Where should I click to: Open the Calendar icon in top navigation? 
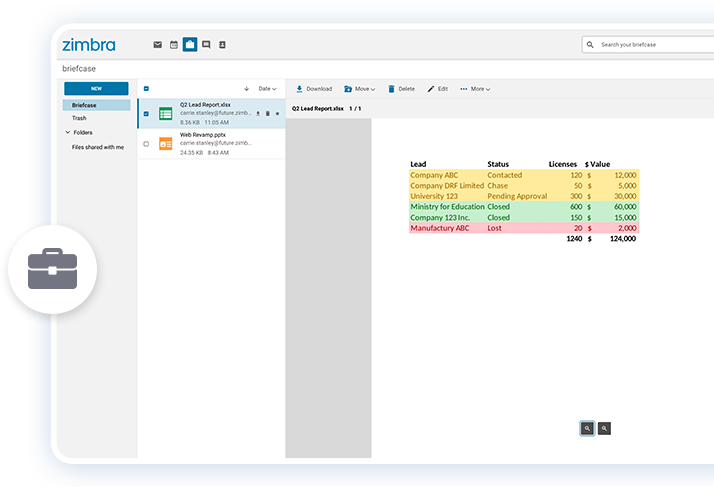point(173,45)
